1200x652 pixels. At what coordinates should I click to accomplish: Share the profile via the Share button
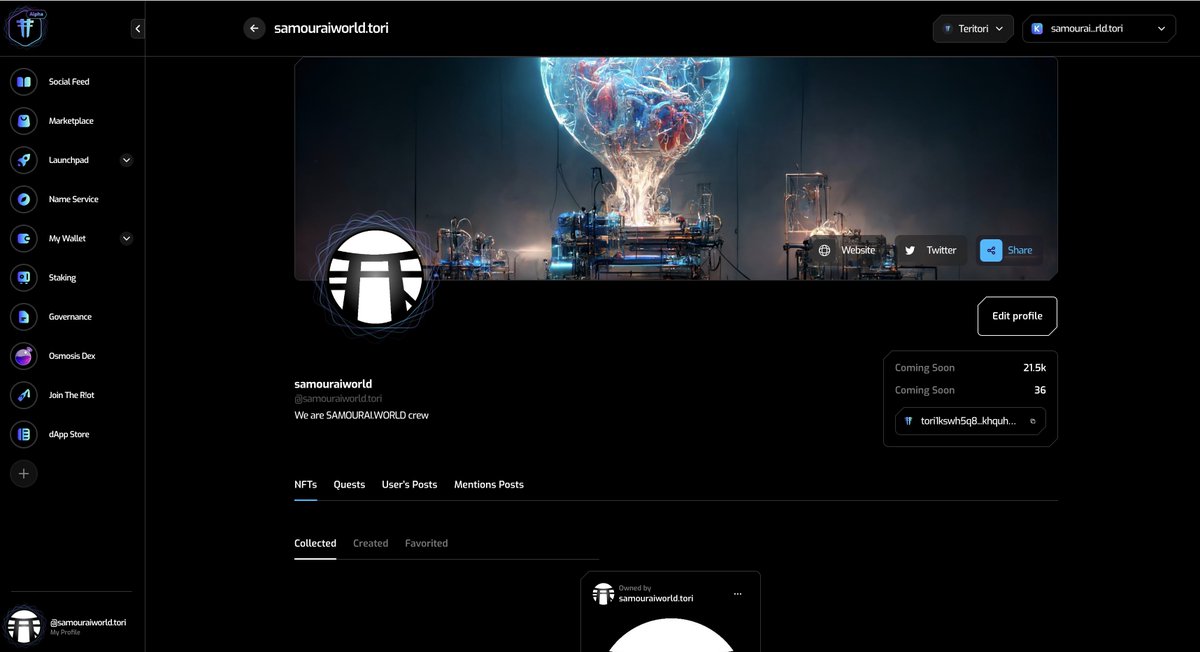click(1008, 250)
